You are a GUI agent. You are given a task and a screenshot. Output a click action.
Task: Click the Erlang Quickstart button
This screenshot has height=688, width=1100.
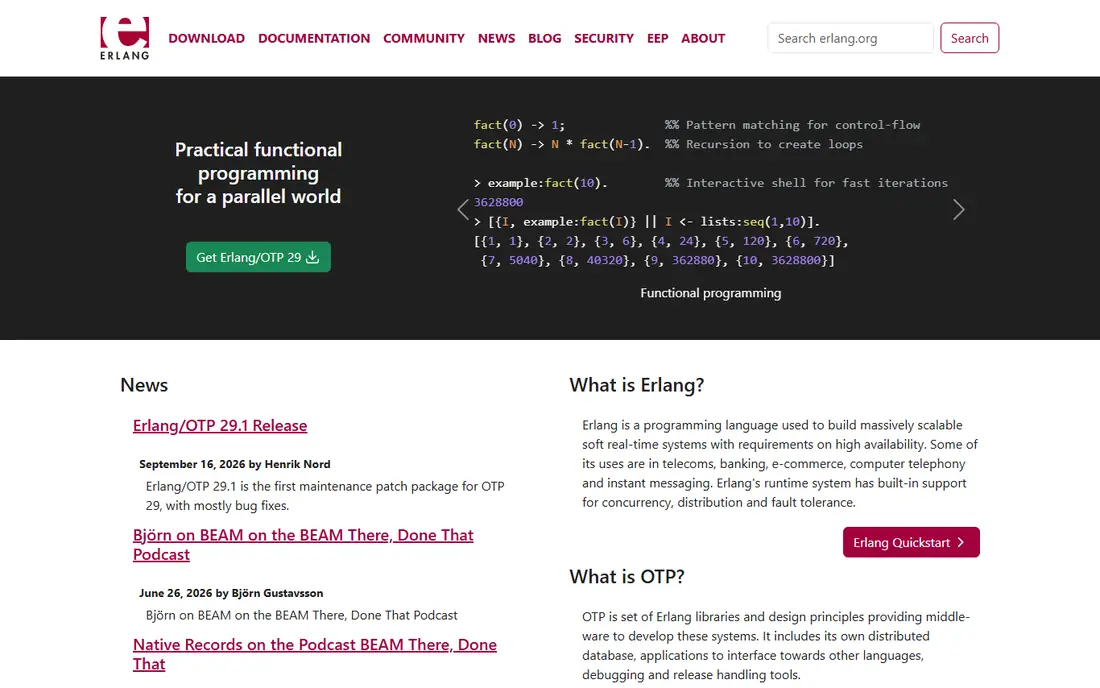tap(911, 542)
